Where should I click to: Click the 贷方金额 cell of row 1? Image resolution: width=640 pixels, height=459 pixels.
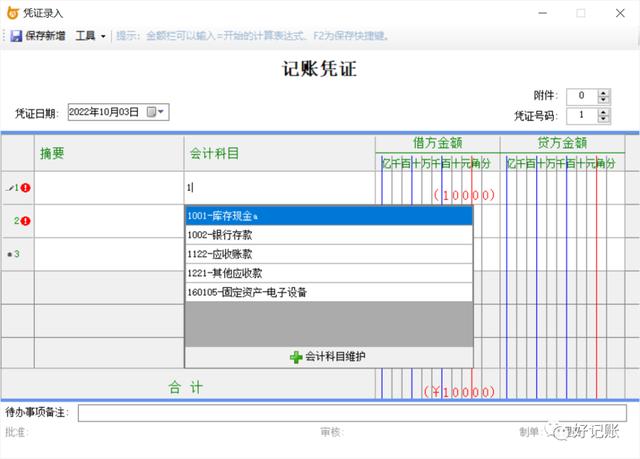coord(562,188)
